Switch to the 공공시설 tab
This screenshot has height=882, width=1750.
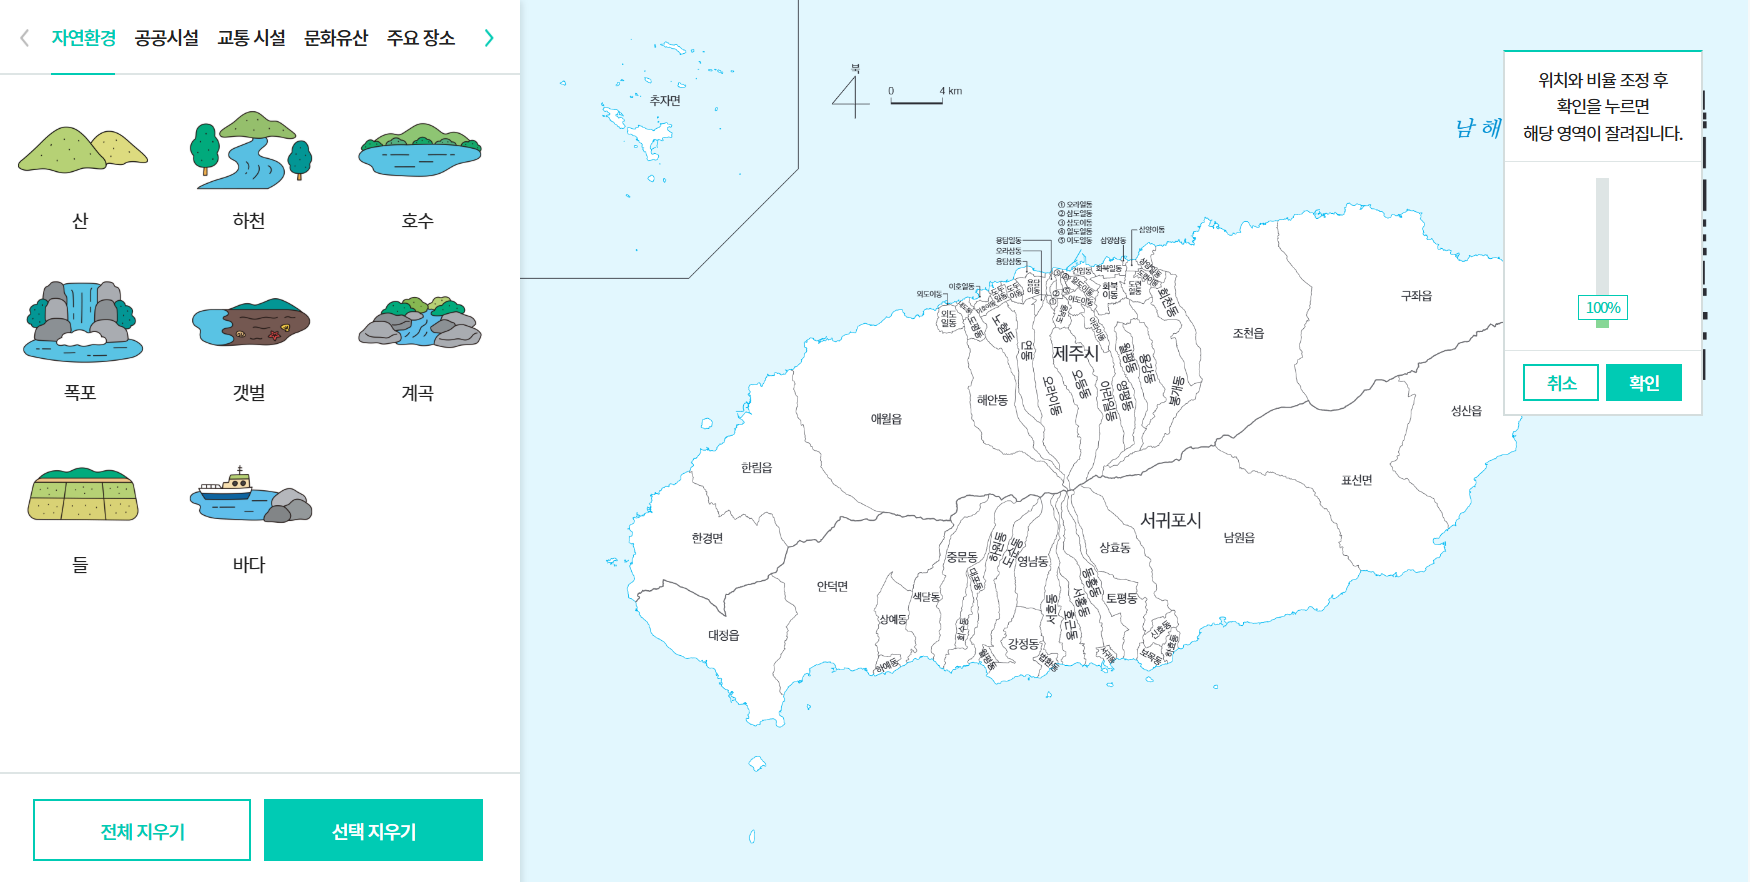[x=166, y=38]
